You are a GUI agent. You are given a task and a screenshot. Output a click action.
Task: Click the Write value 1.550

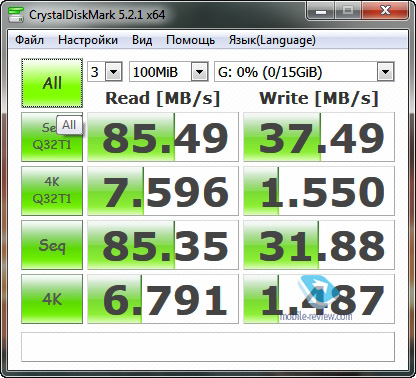(x=319, y=191)
